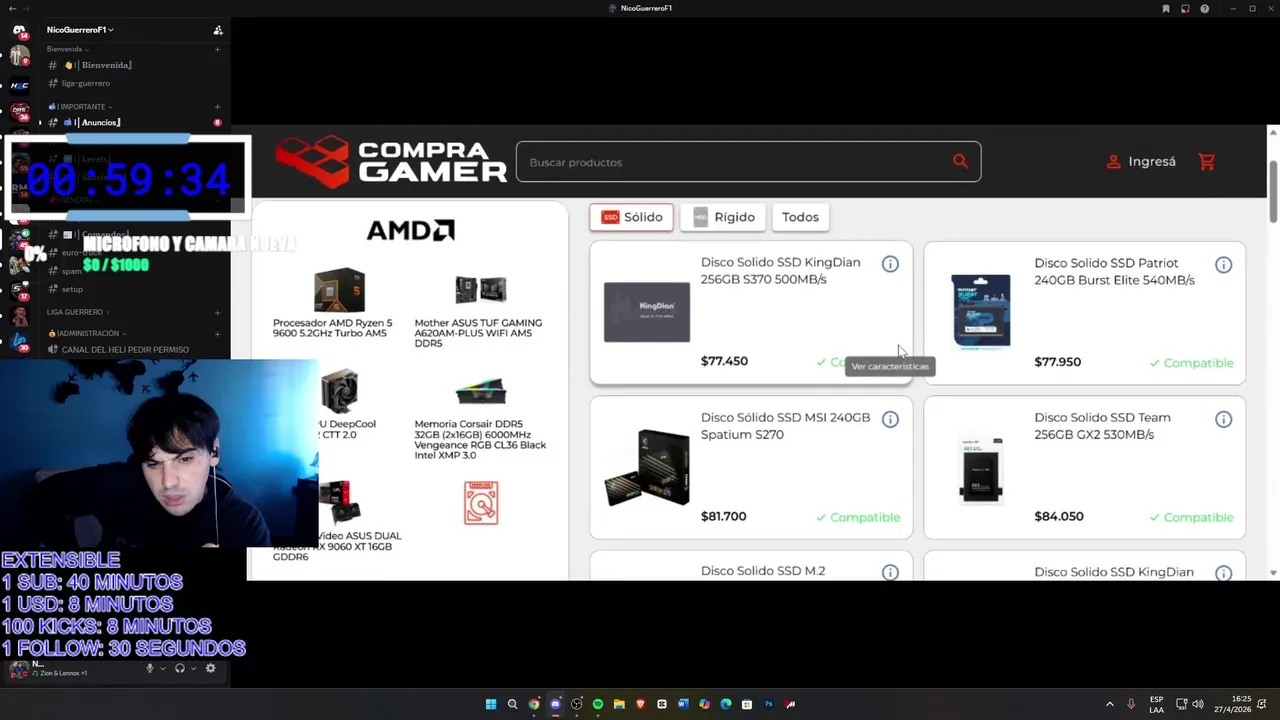Click the Compra Gamer logo
This screenshot has height=720, width=1280.
click(391, 161)
